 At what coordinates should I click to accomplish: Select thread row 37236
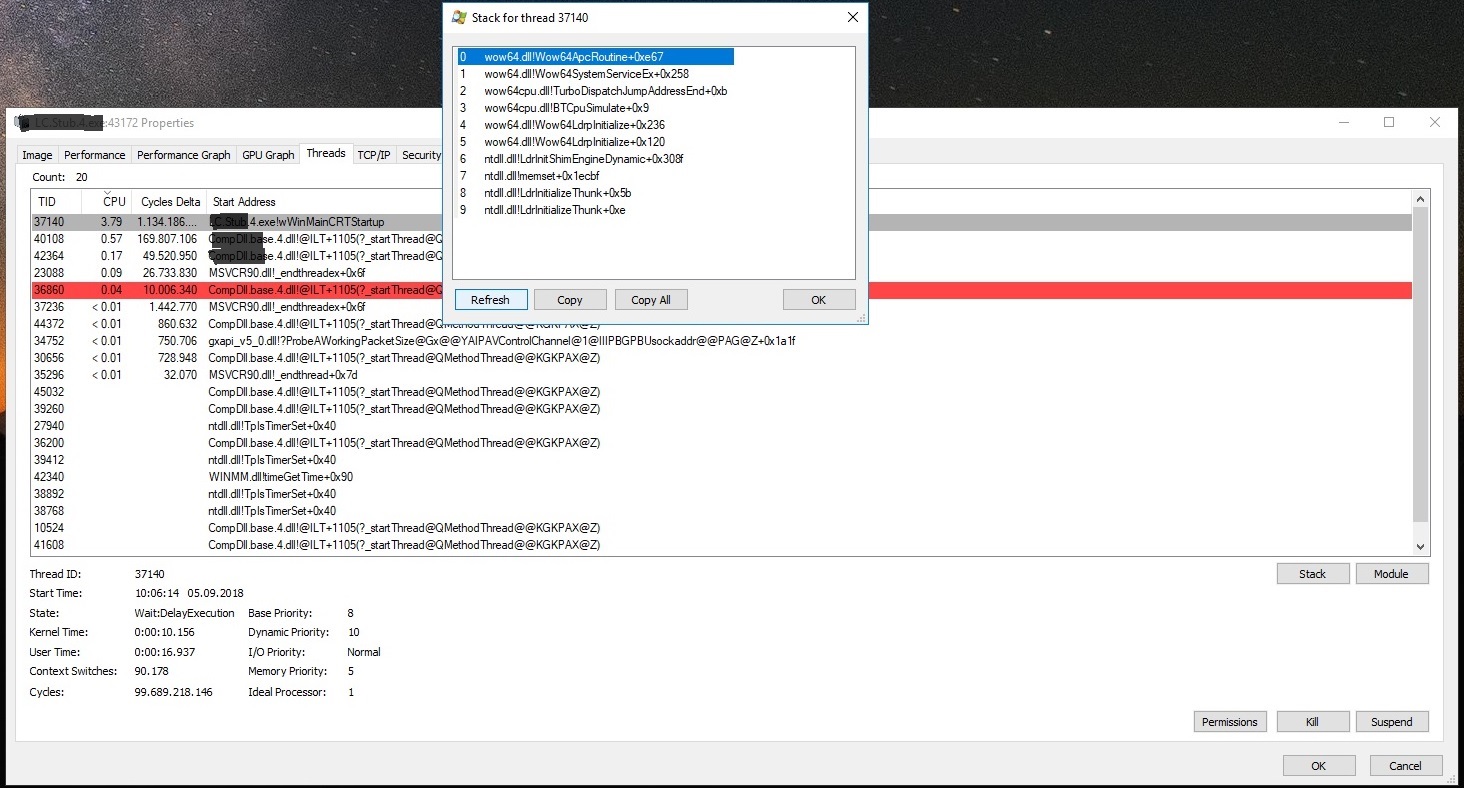(721, 307)
